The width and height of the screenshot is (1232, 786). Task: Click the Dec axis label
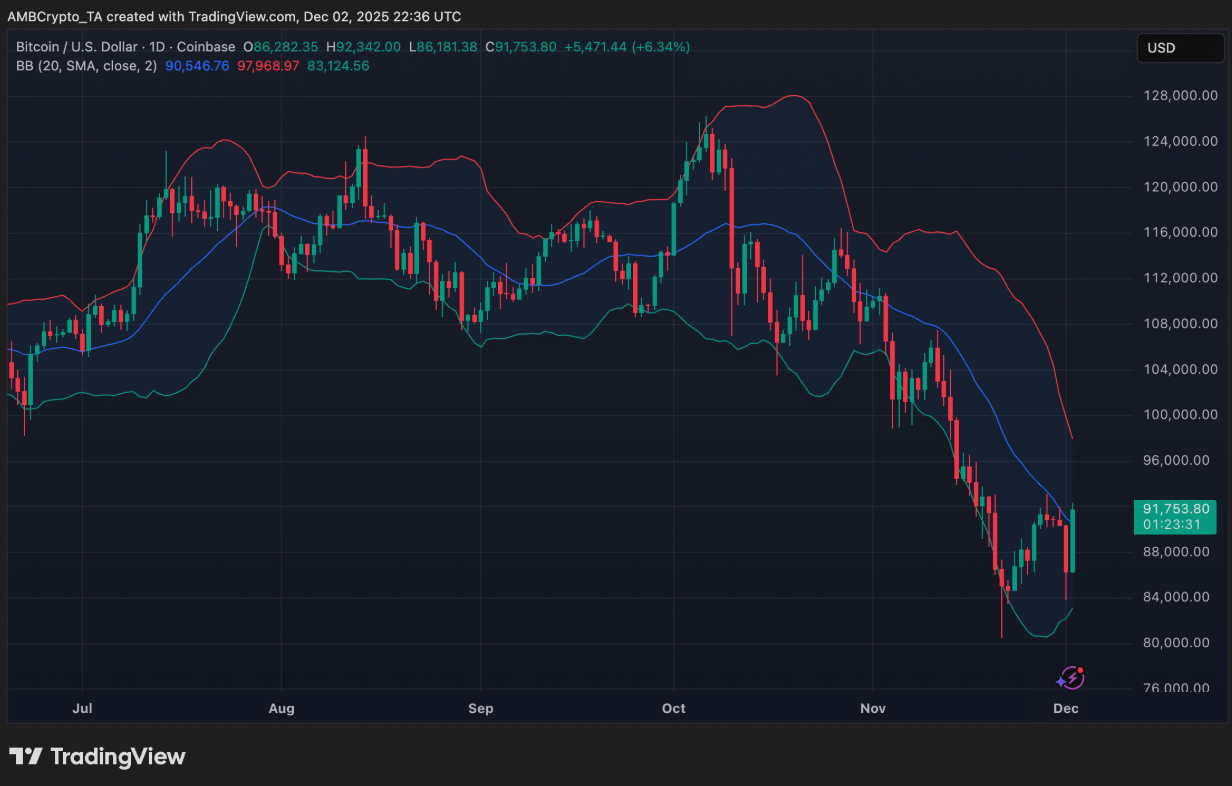click(1065, 708)
